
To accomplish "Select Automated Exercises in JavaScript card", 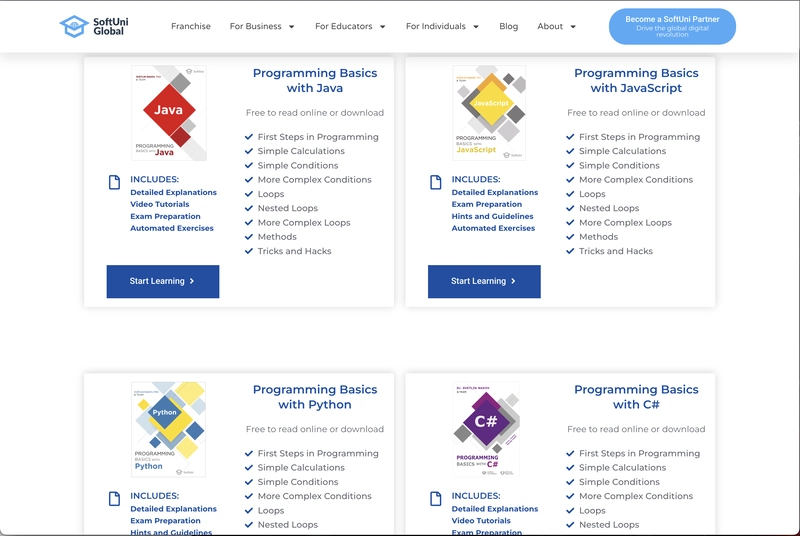I will pyautogui.click(x=493, y=228).
